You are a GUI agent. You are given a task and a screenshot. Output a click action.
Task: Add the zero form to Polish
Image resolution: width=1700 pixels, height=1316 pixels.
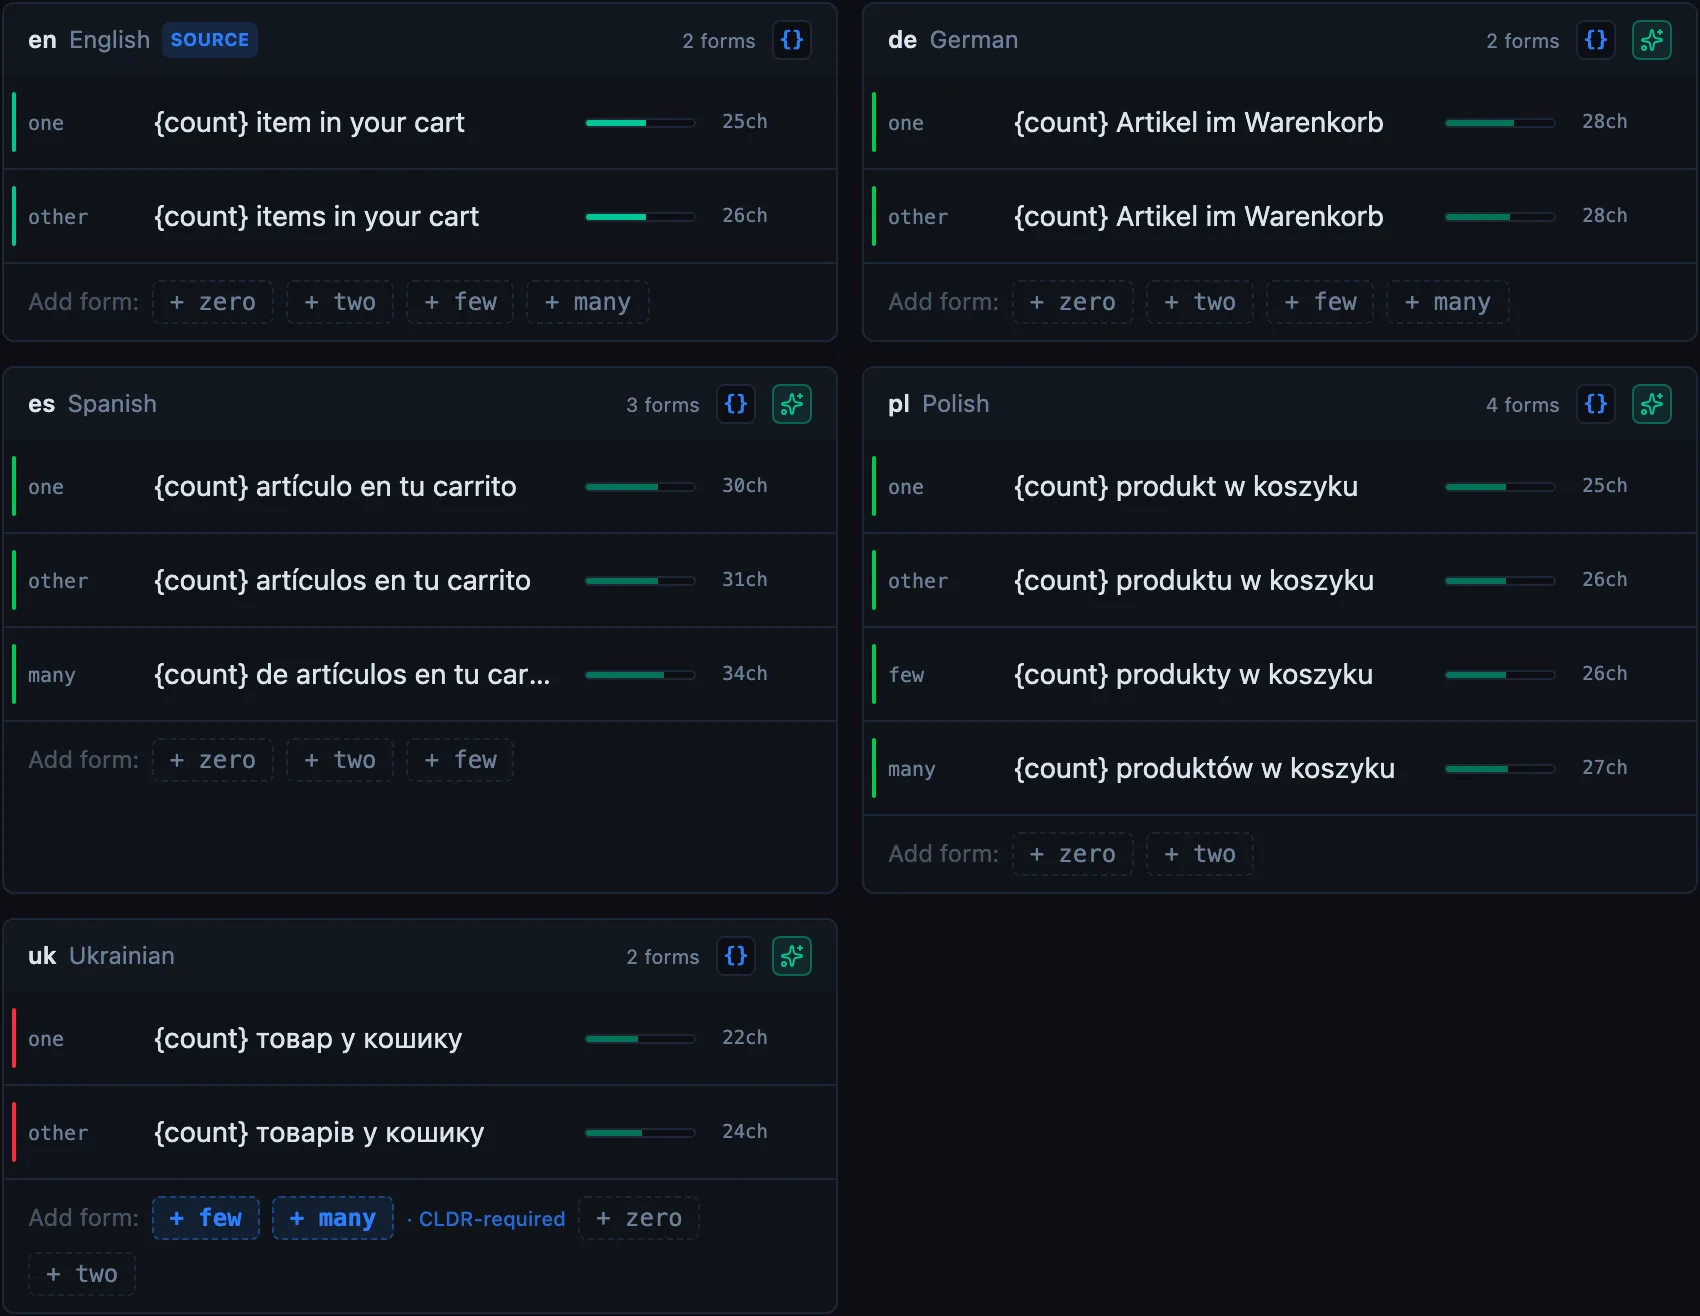(x=1072, y=854)
